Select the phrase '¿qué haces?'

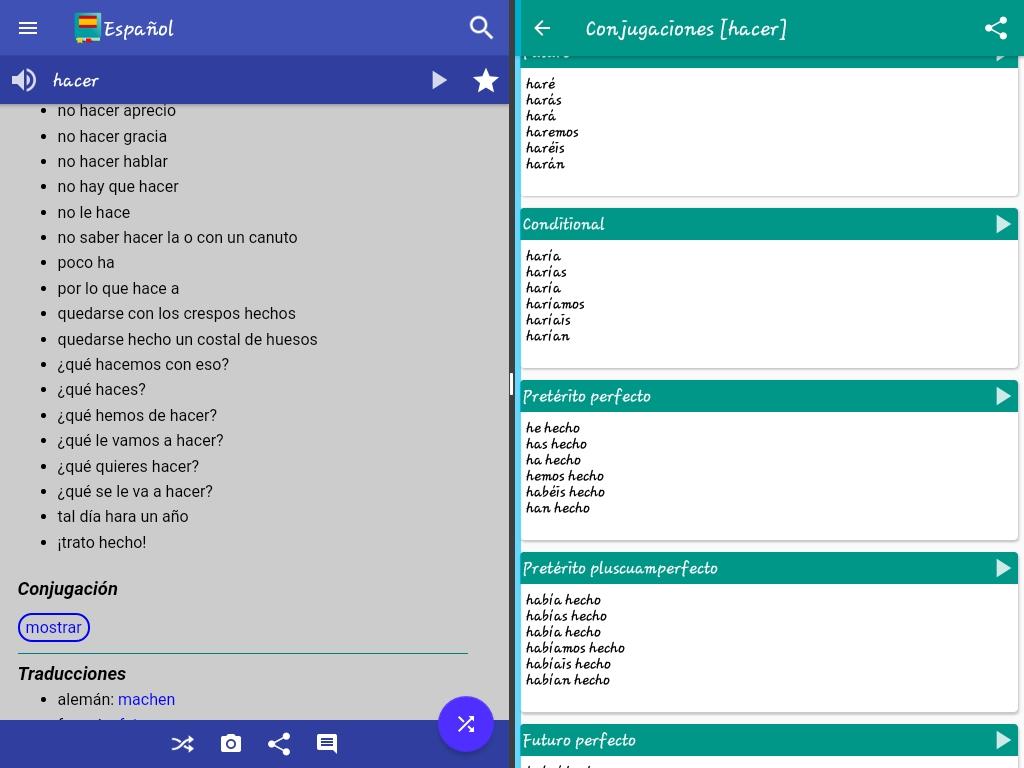101,390
